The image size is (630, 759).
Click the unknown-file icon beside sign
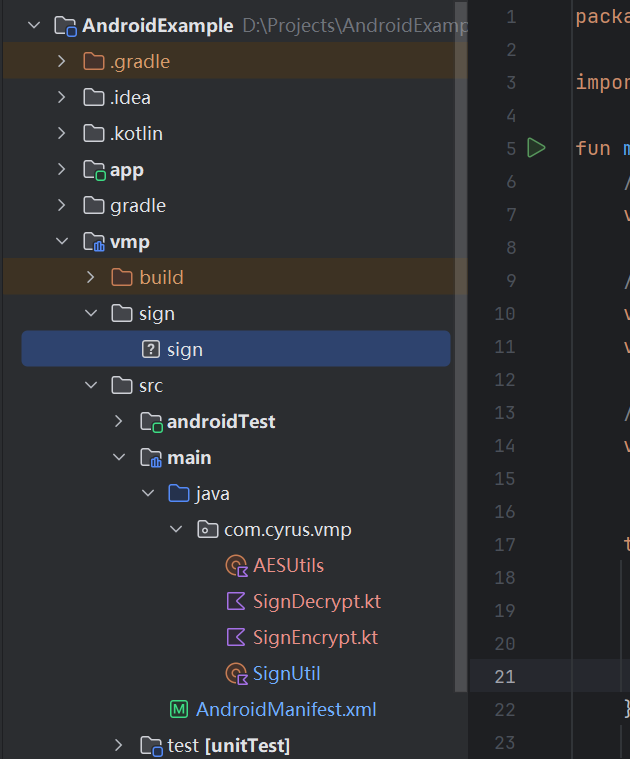[x=151, y=350]
